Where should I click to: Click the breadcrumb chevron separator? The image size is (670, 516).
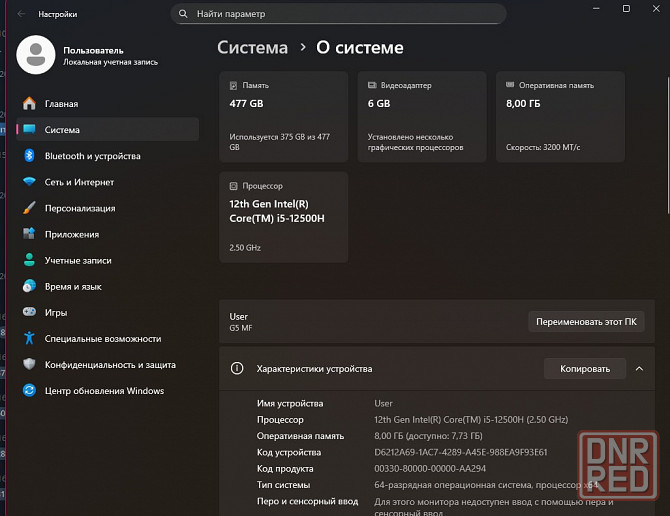[x=303, y=47]
